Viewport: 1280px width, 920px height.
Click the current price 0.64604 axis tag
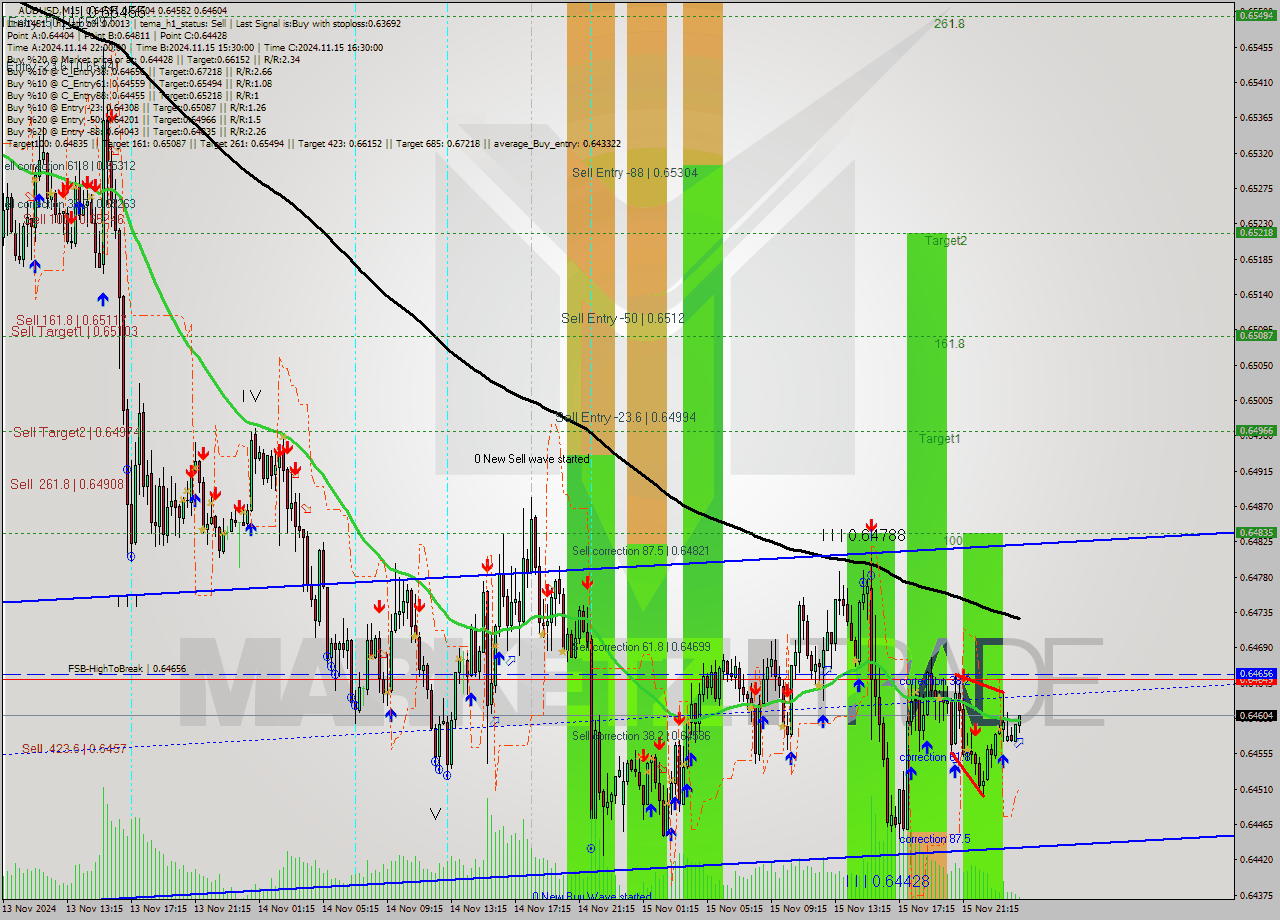click(1256, 715)
